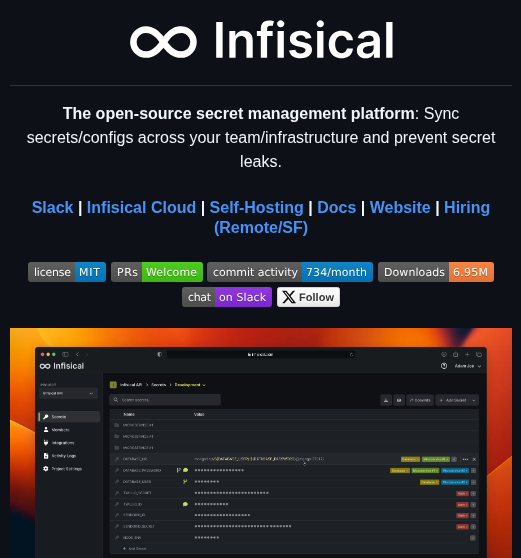Select Secrets key icon in screenshot sidebar
This screenshot has height=558, width=521.
click(x=46, y=417)
